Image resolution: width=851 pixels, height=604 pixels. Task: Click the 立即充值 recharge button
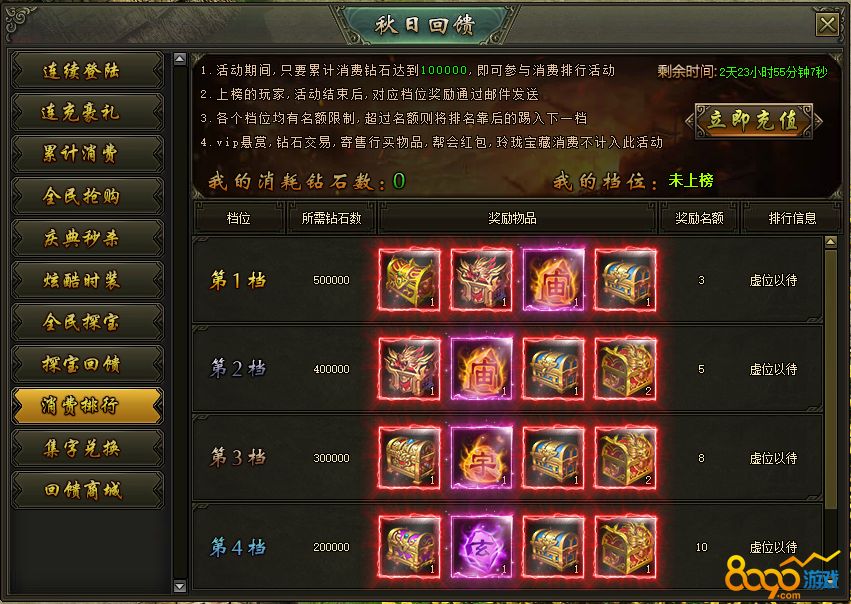click(754, 120)
